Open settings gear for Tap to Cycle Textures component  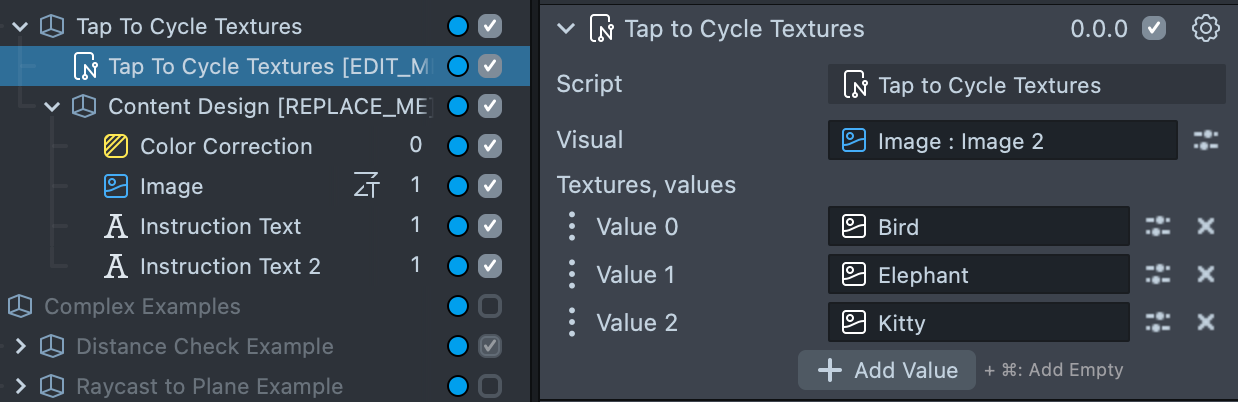[x=1206, y=29]
